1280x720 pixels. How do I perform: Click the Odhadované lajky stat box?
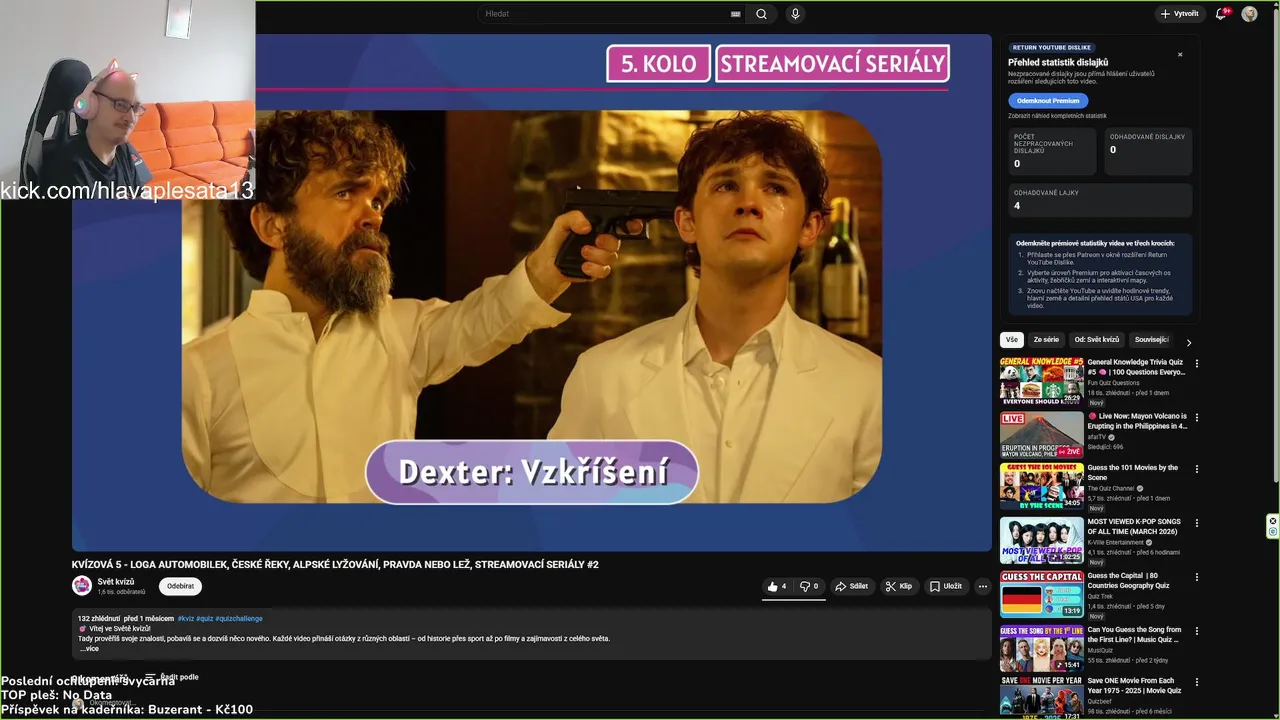[x=1100, y=200]
